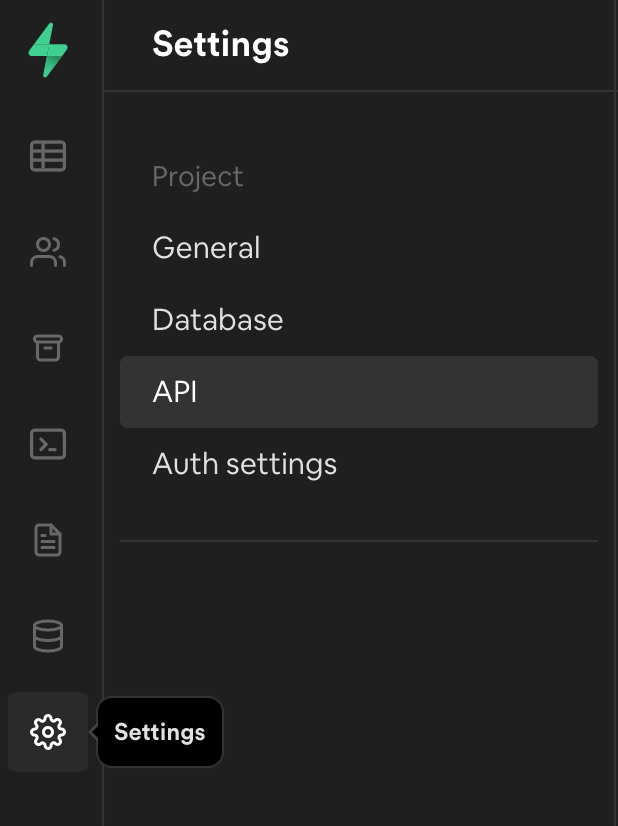This screenshot has height=826, width=618.
Task: Launch the SQL editor terminal icon
Action: click(x=48, y=444)
